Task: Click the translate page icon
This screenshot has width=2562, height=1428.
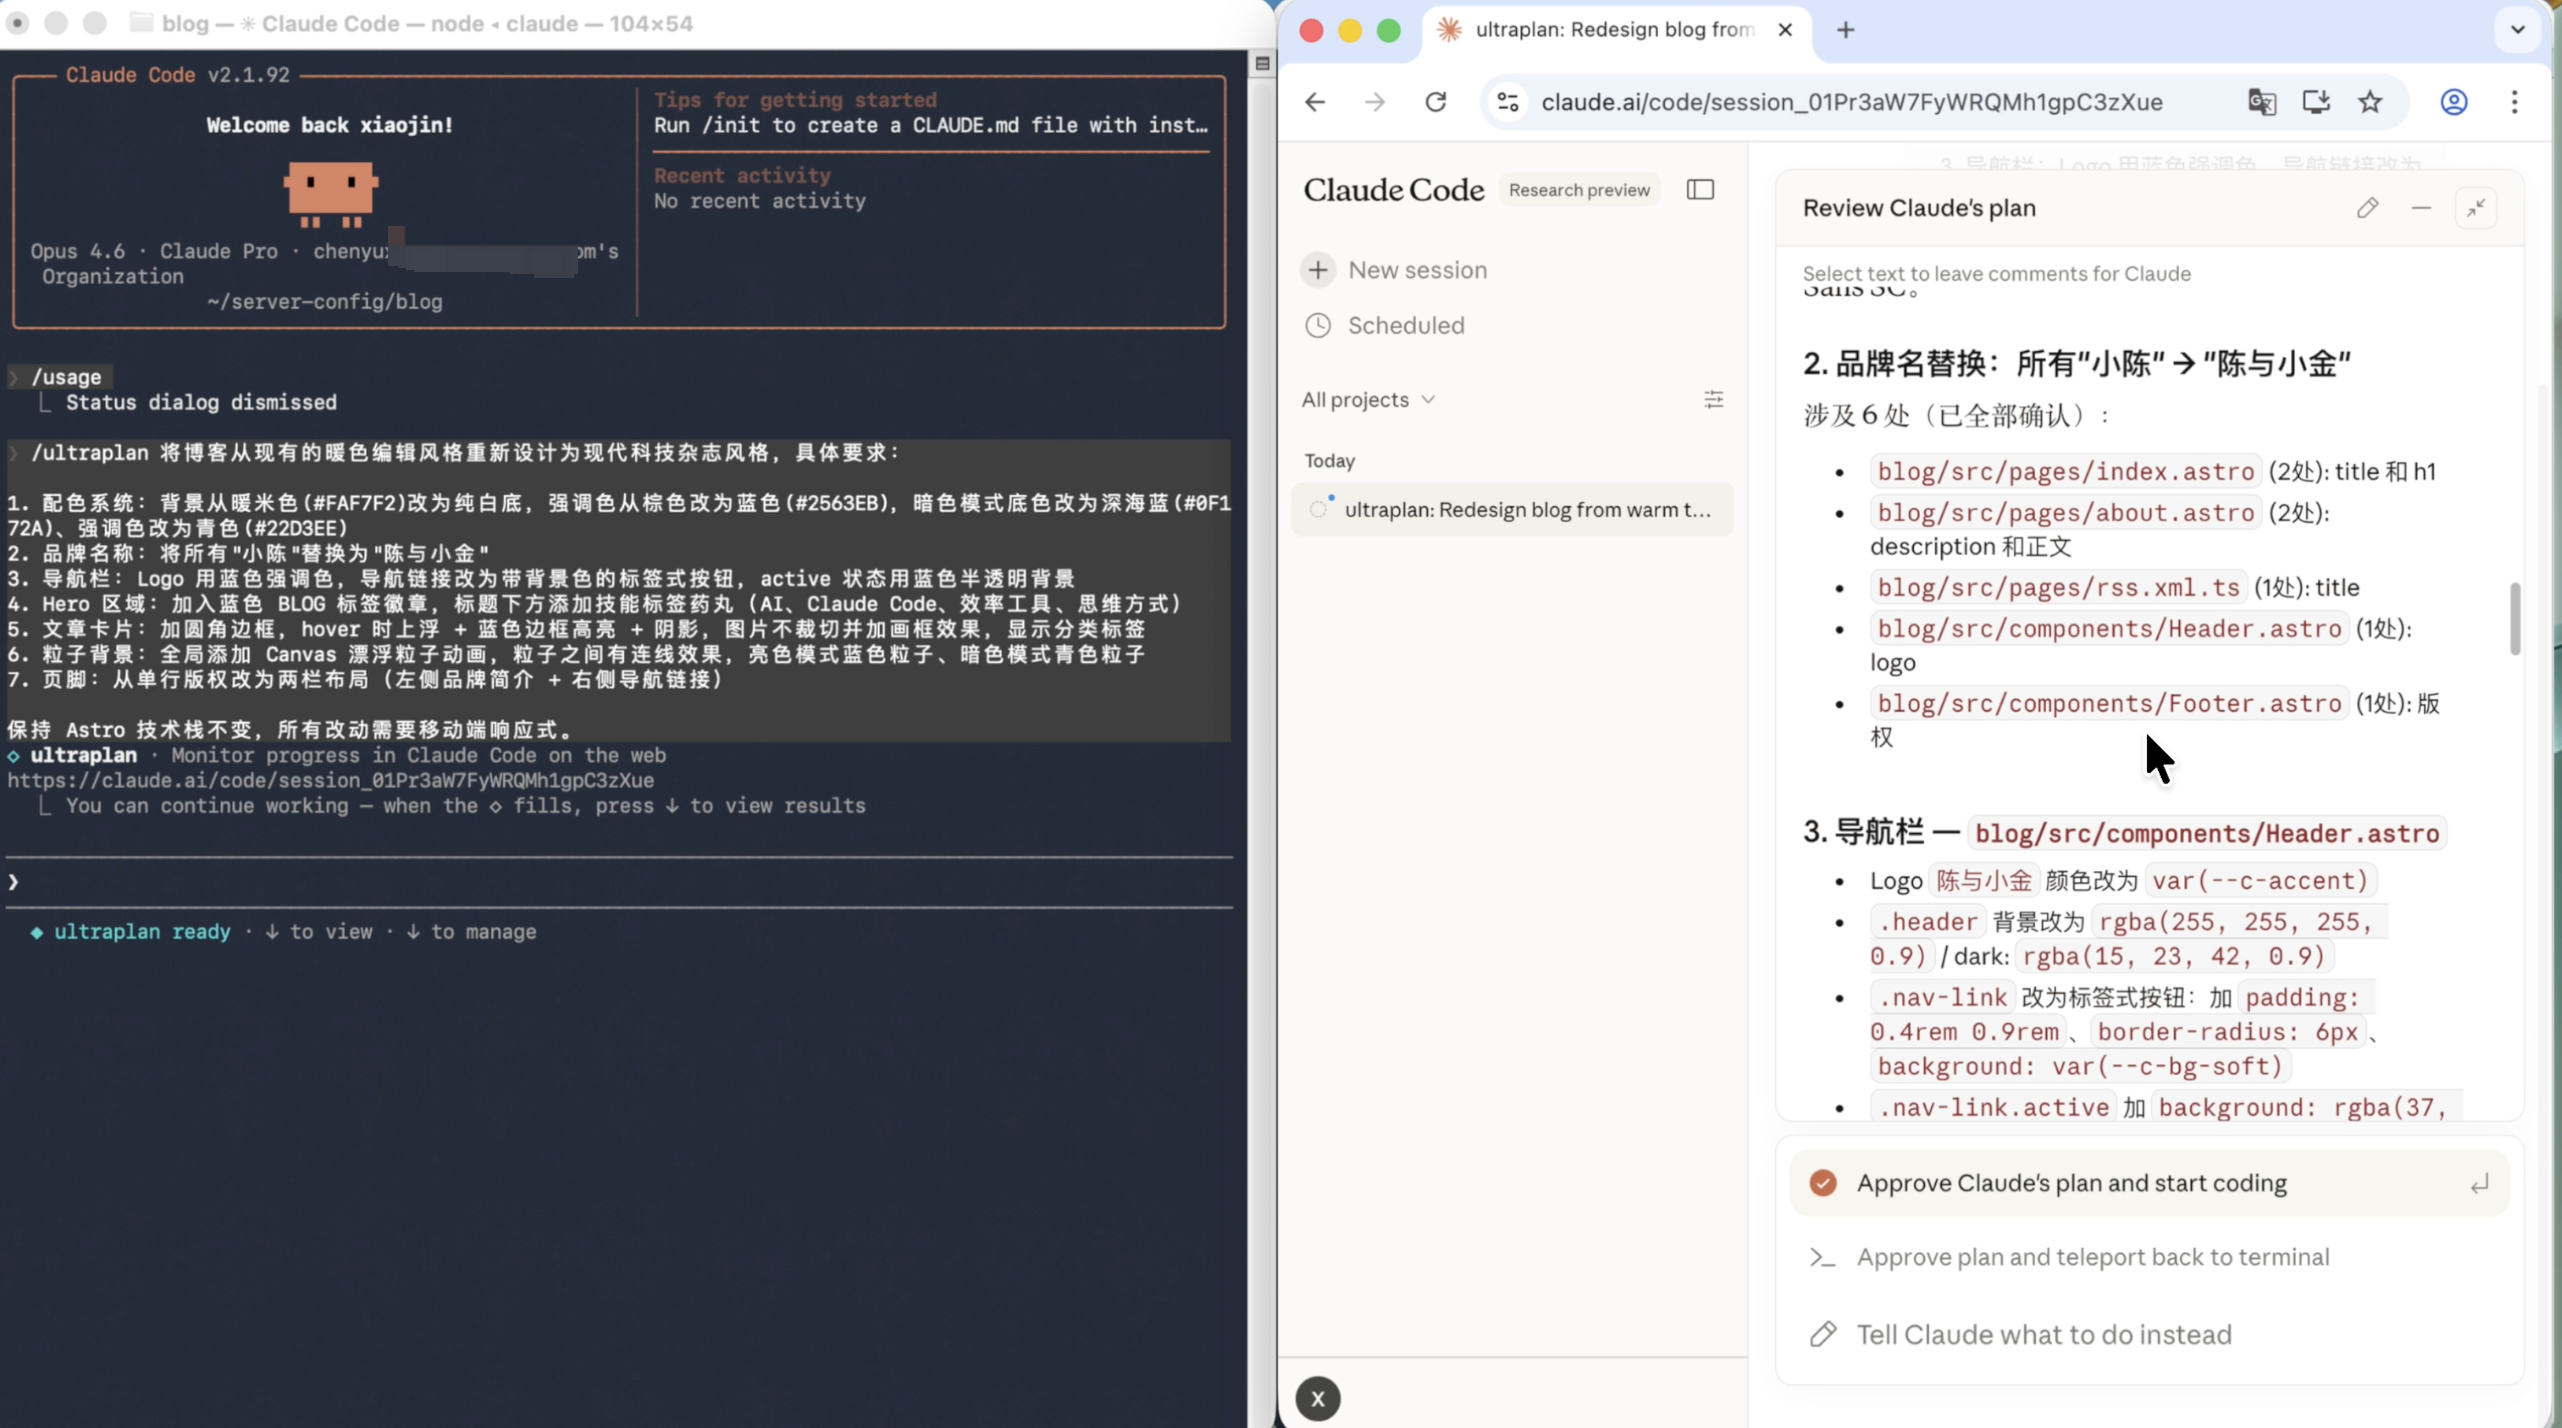Action: click(x=2262, y=102)
